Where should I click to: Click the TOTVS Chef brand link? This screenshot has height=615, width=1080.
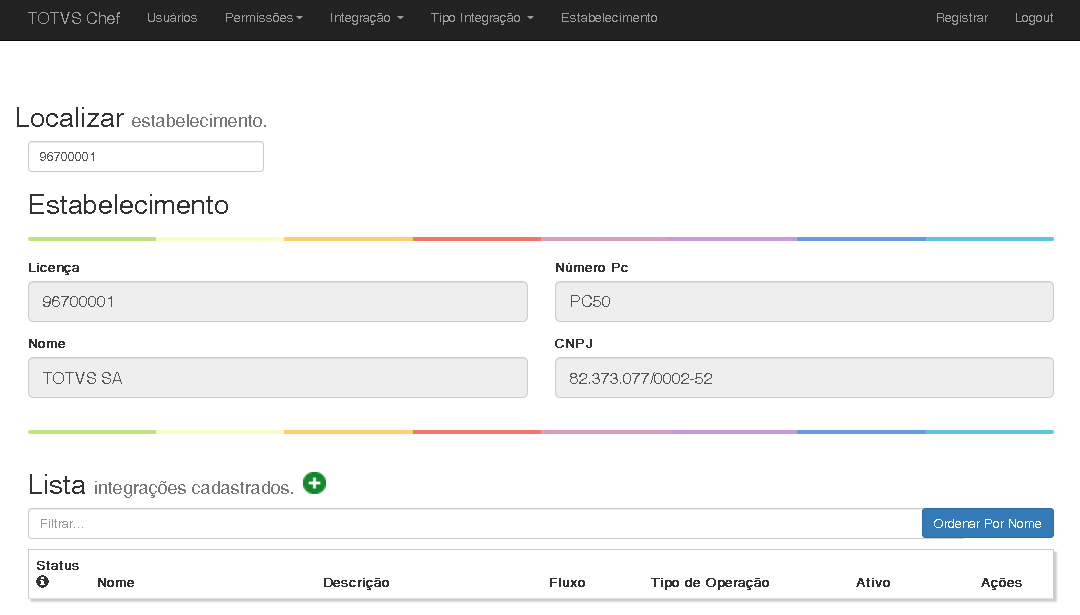click(74, 18)
